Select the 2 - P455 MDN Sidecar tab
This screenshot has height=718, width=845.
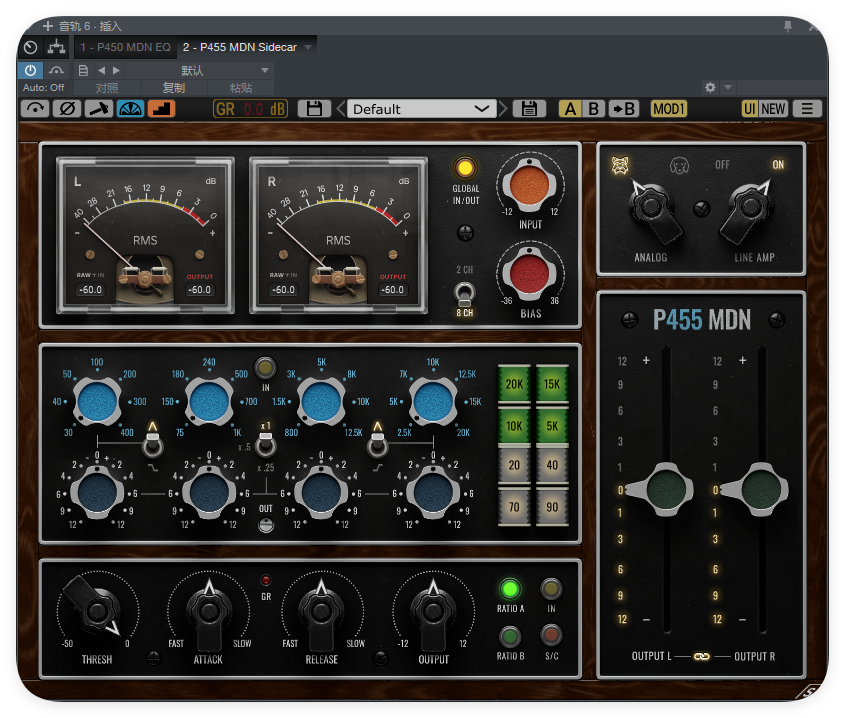click(x=240, y=47)
